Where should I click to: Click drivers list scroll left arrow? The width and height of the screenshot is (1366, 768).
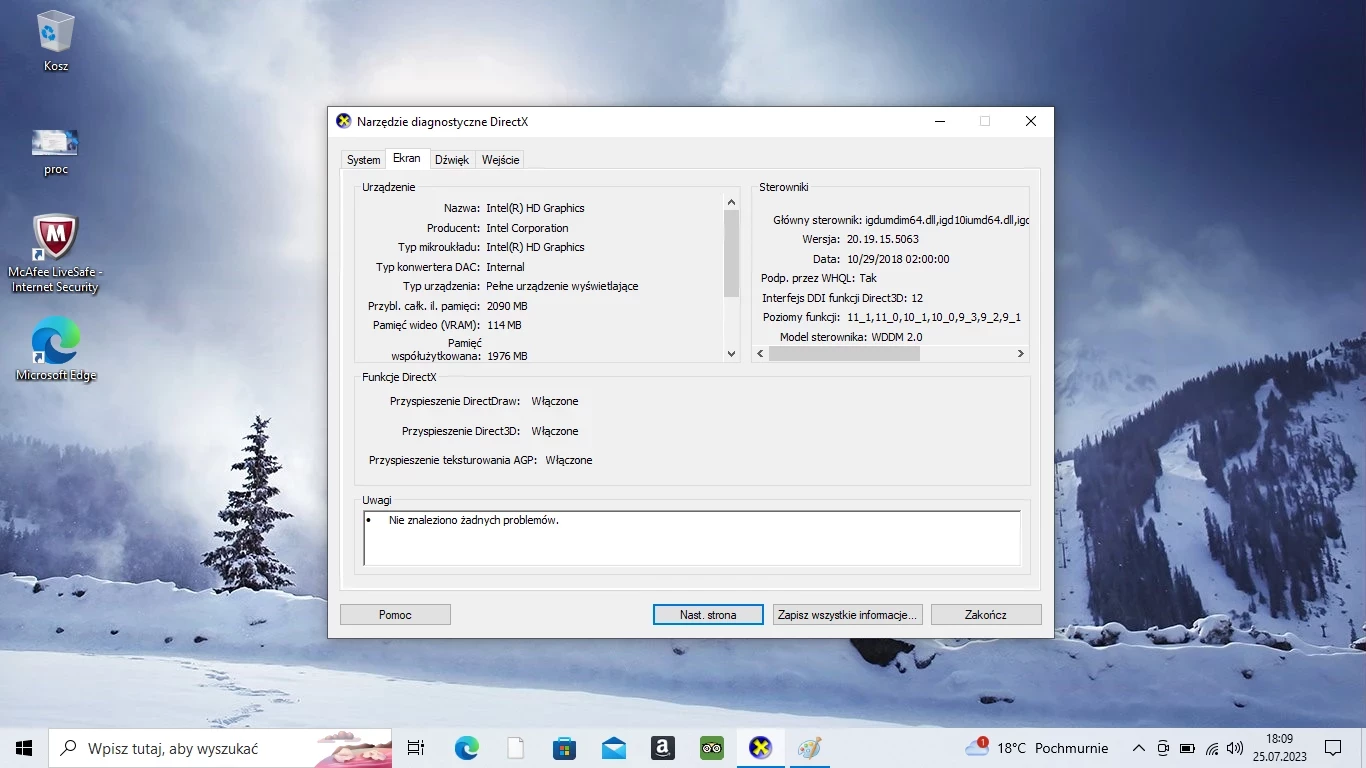click(760, 353)
